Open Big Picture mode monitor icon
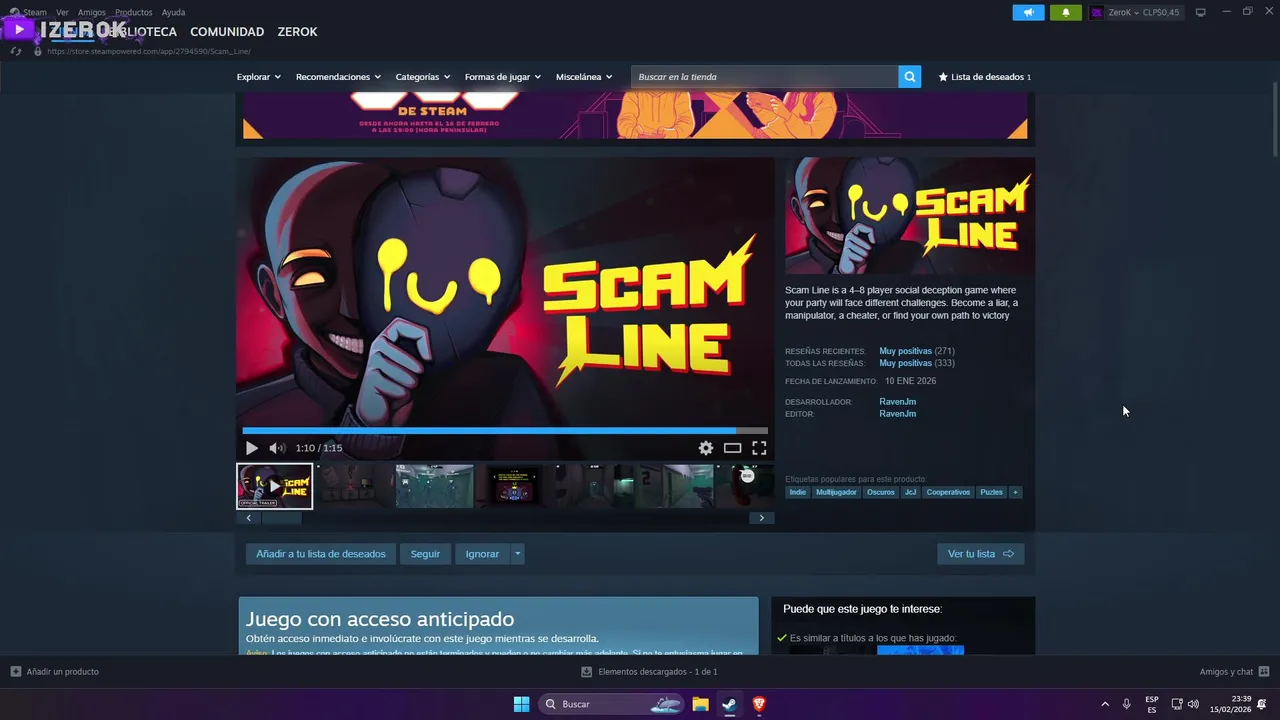1280x720 pixels. (x=1201, y=12)
